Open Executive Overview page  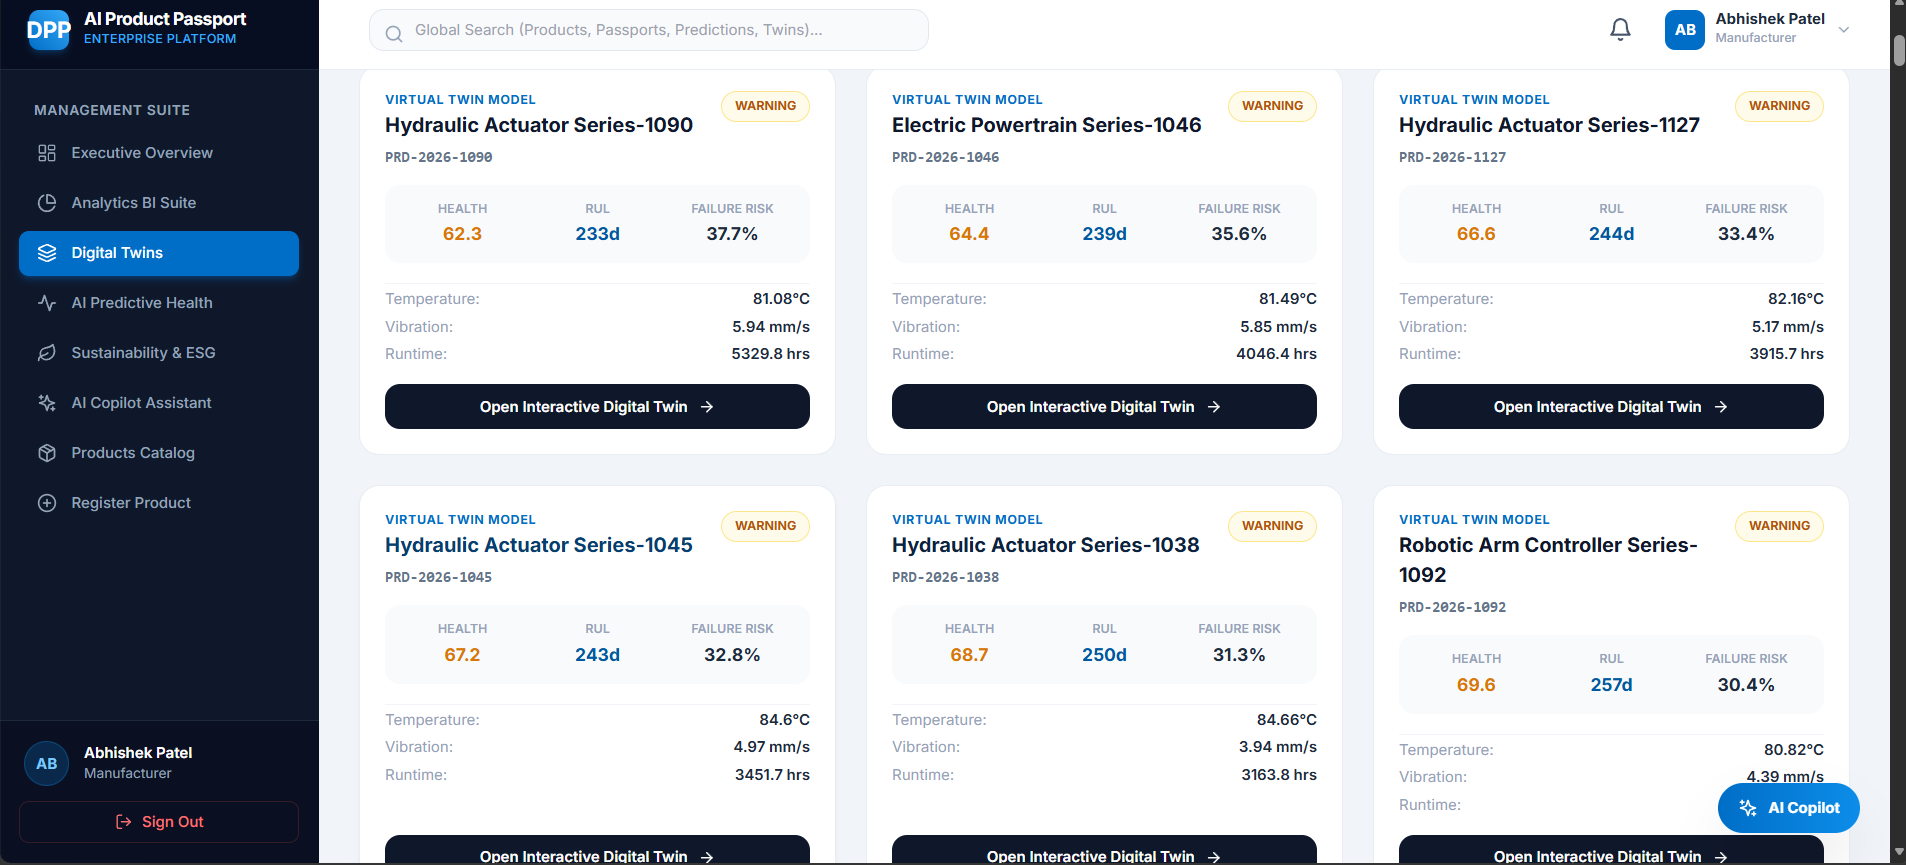pyautogui.click(x=159, y=153)
